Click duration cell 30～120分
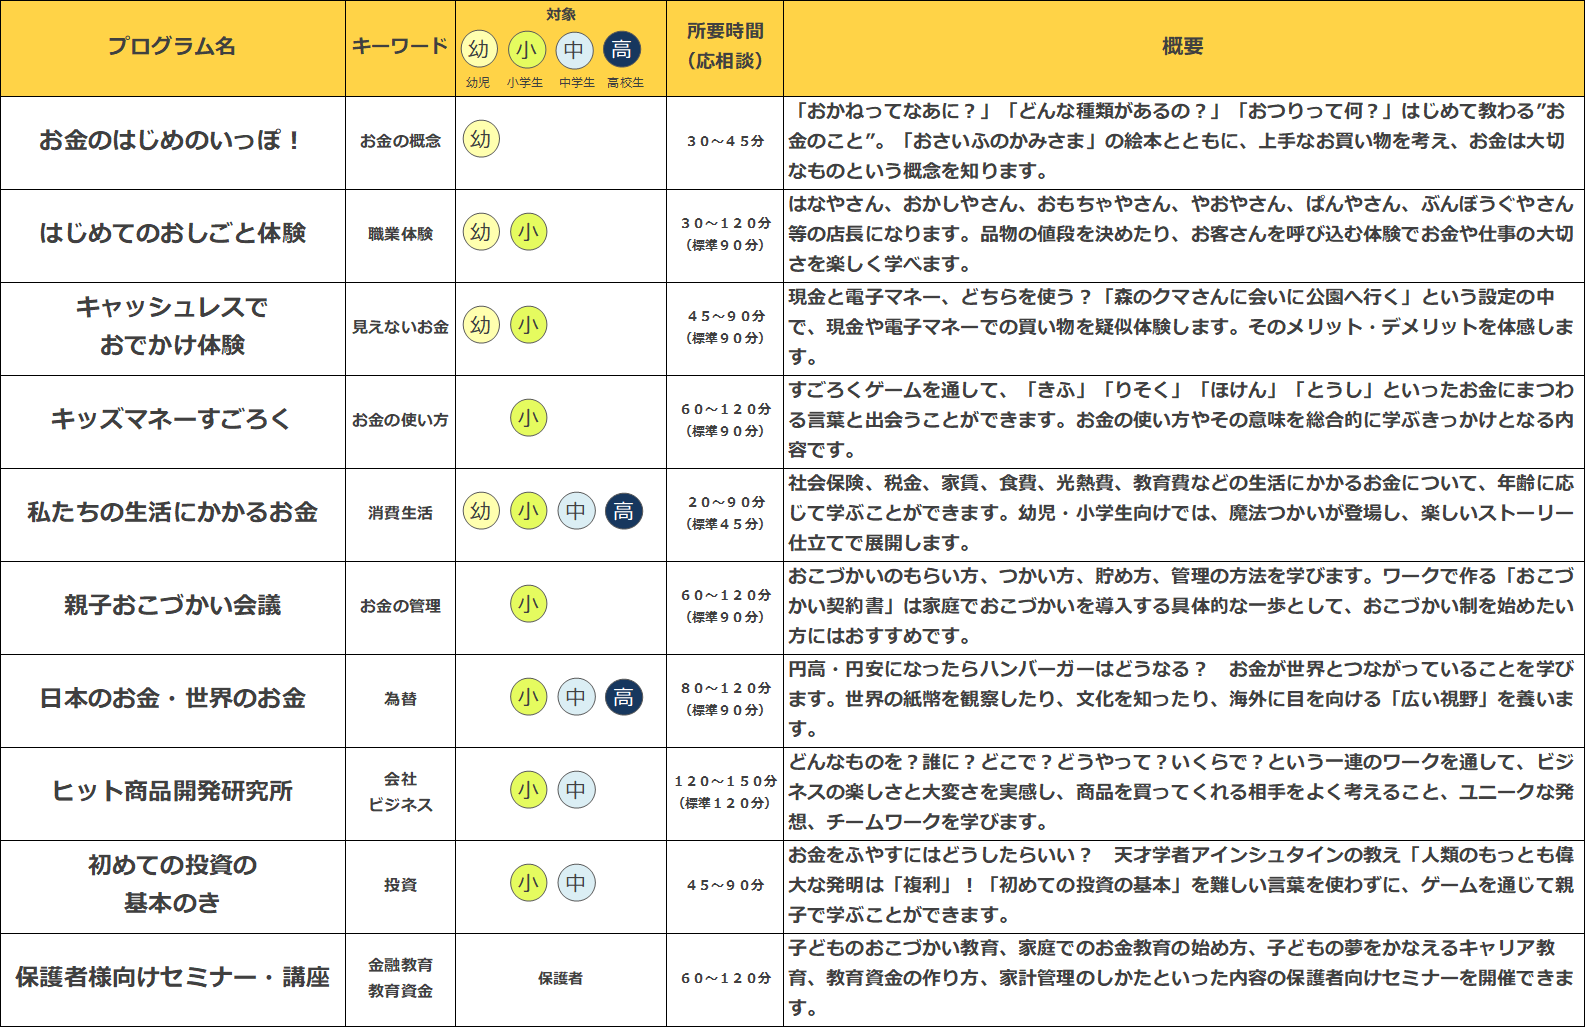The image size is (1586, 1028). point(725,234)
